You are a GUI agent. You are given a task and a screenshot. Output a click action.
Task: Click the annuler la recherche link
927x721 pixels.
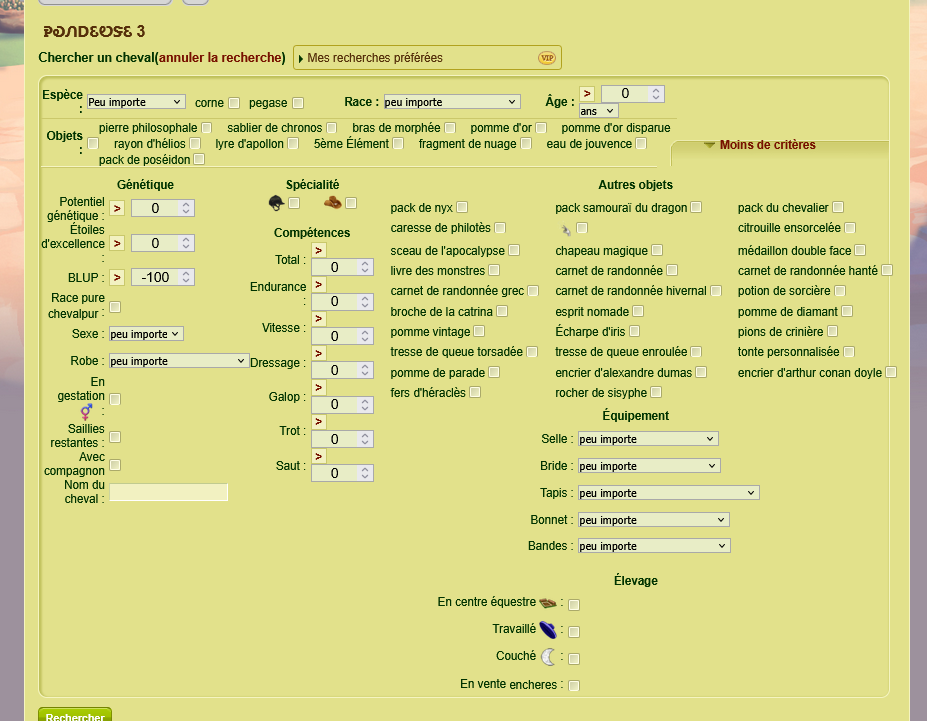pos(220,58)
